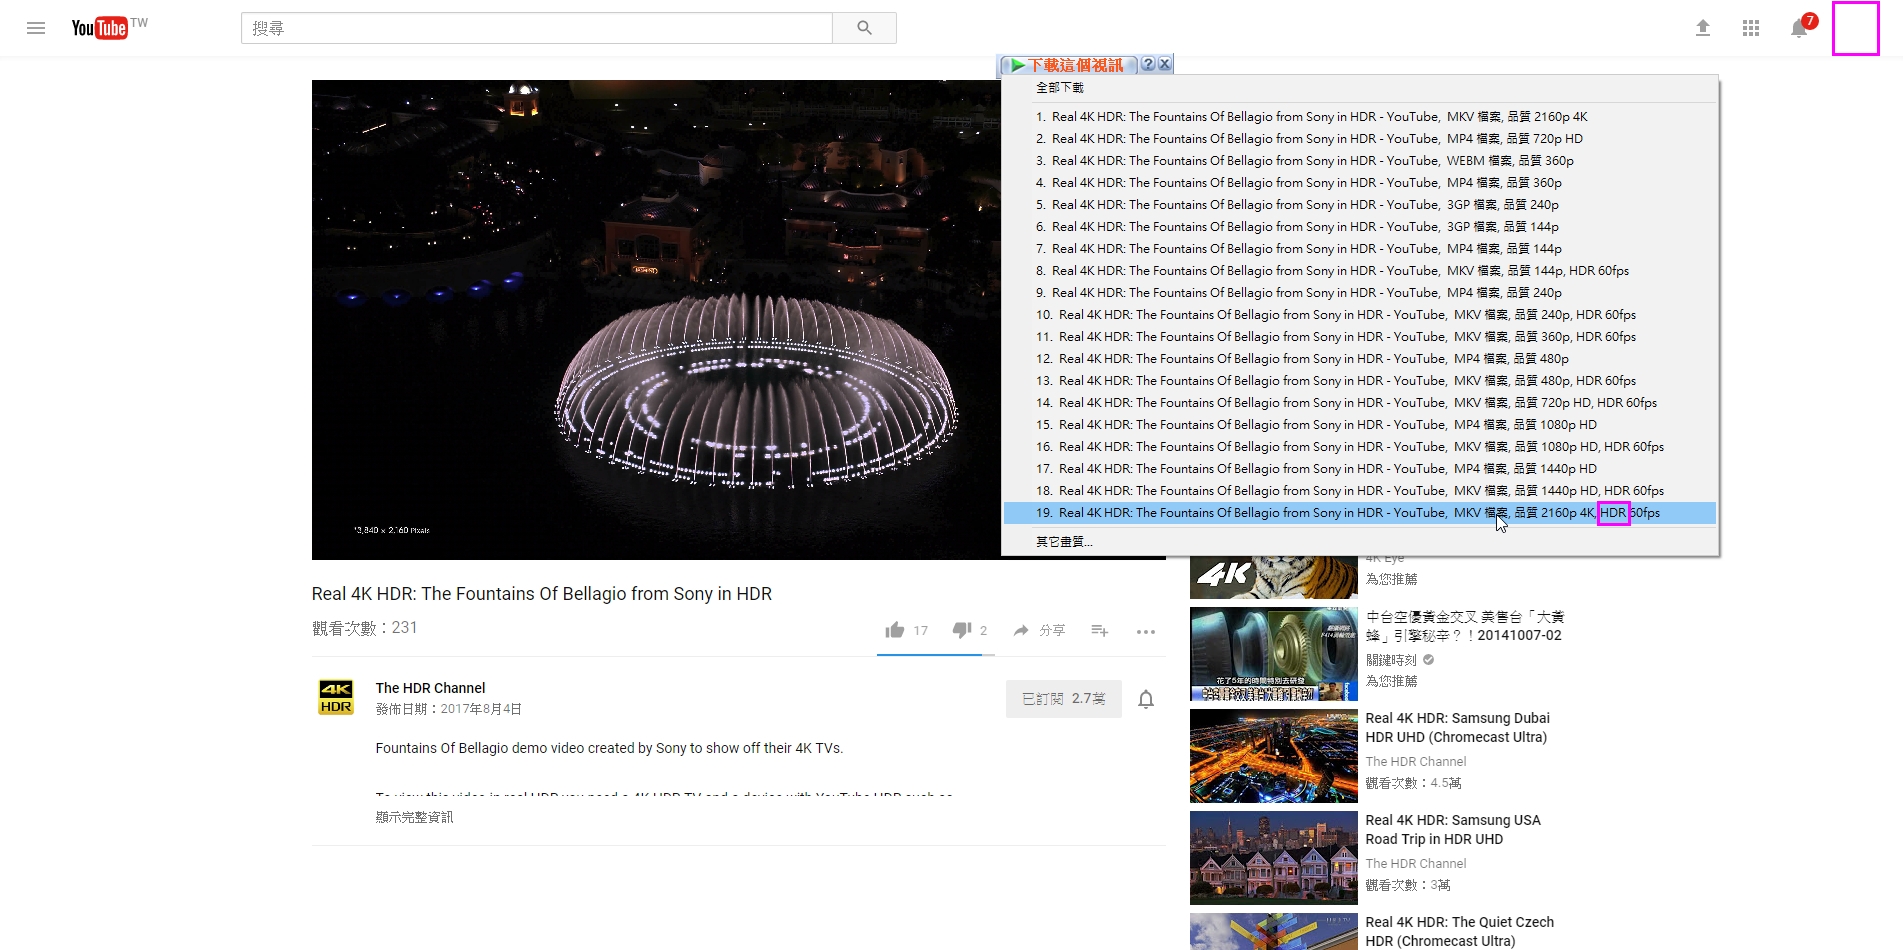Screen dimensions: 1903x950
Task: Open the 中台空優黃金交叉 video thumbnail
Action: click(x=1274, y=654)
